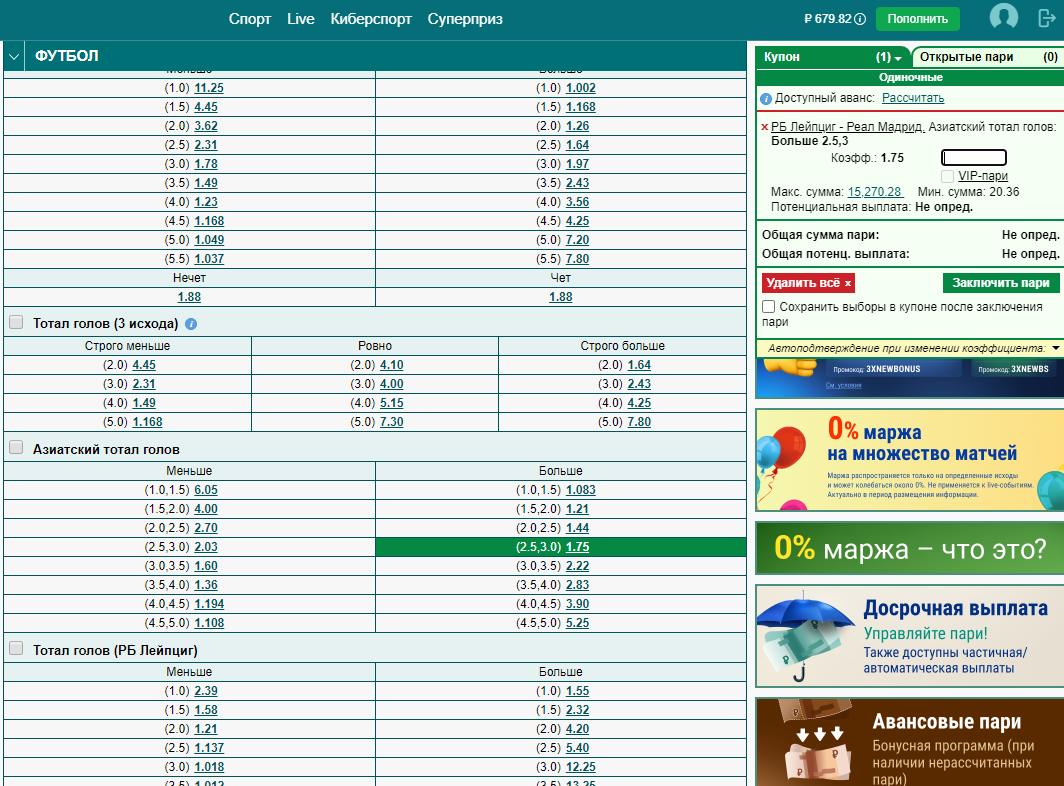Open the Купон (1) dropdown arrow
Viewport: 1064px width, 786px height.
[898, 58]
